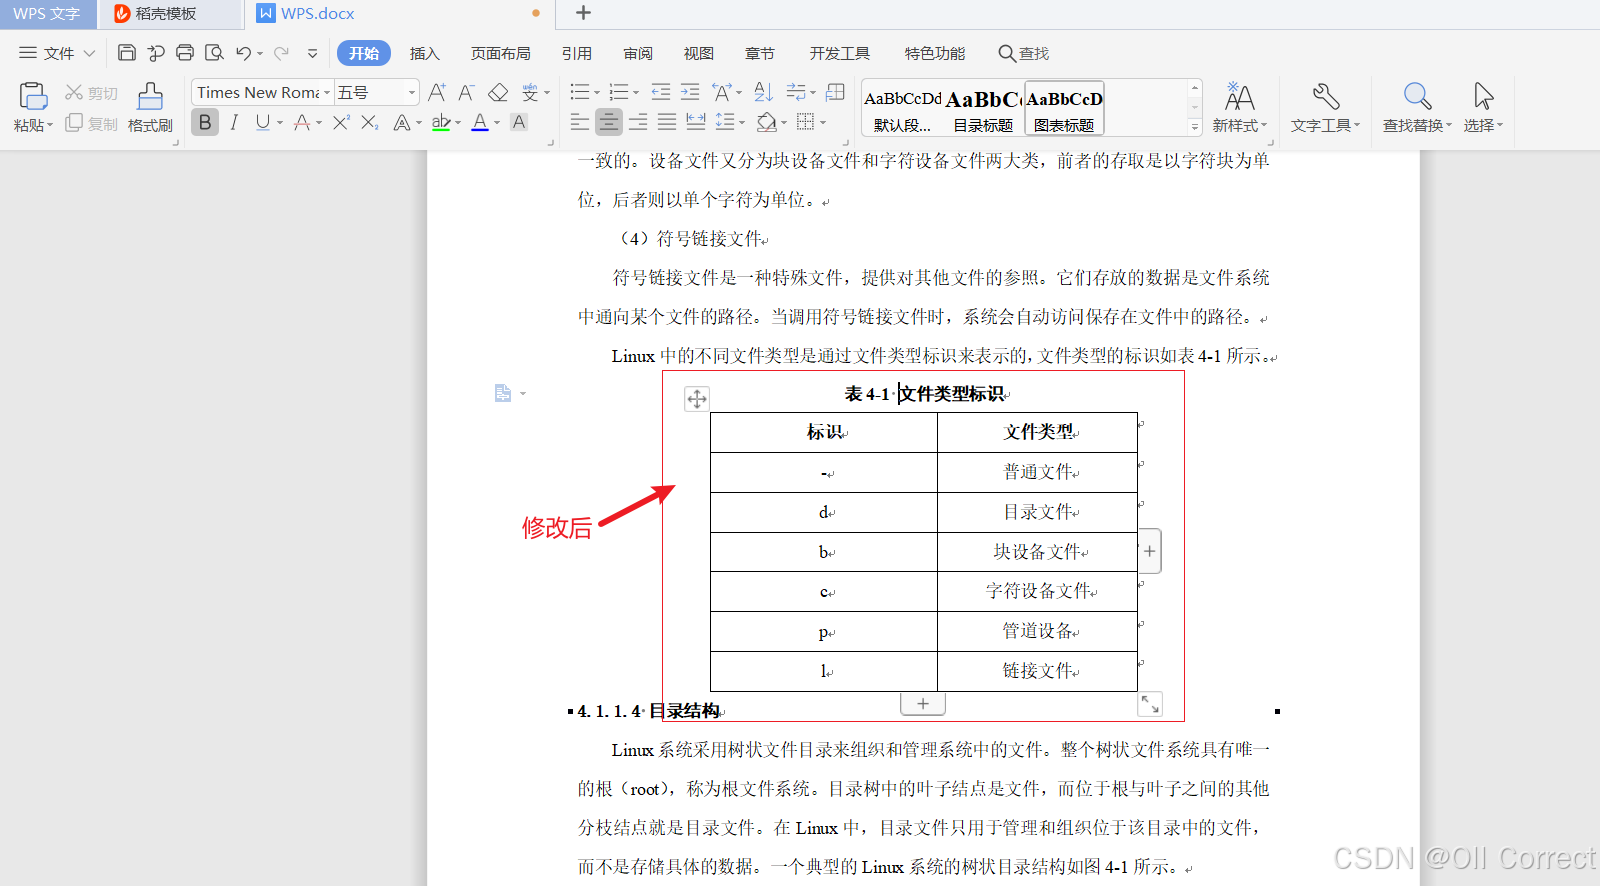Click the Undo arrow
The width and height of the screenshot is (1600, 886).
[243, 53]
